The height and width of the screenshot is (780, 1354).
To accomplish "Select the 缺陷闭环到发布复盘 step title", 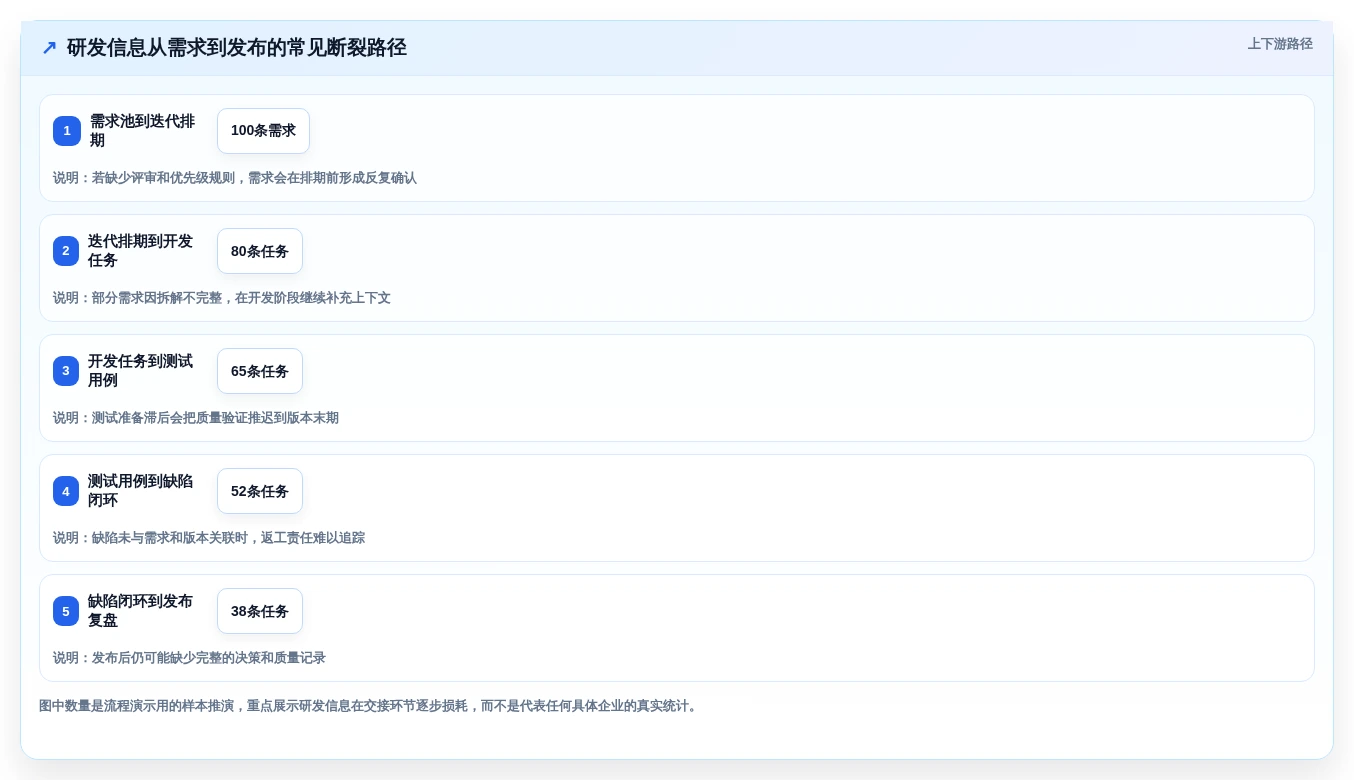I will 141,611.
